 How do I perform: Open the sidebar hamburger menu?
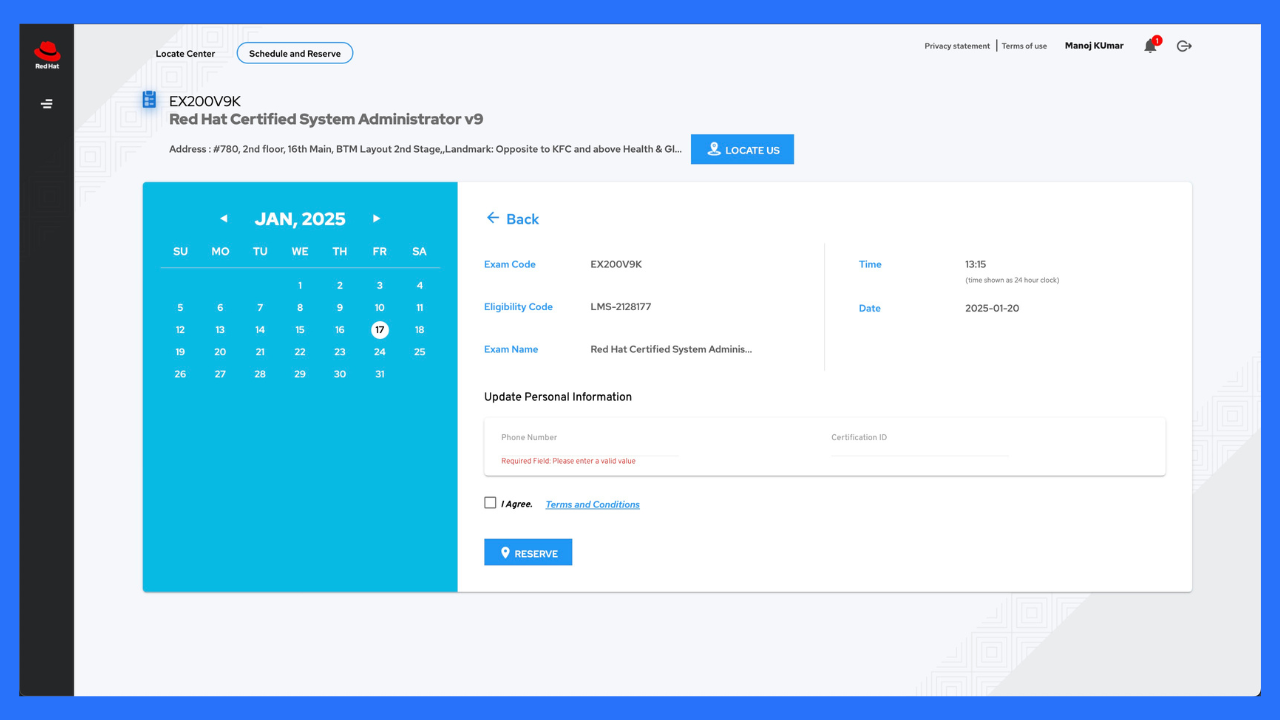point(47,104)
